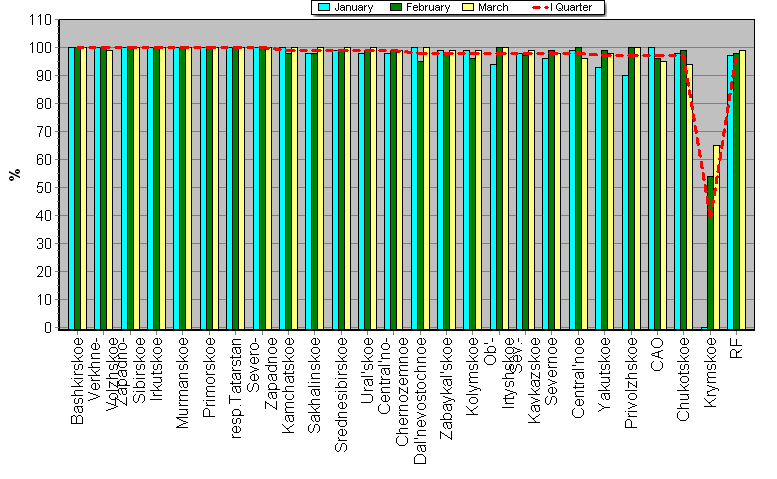The width and height of the screenshot is (777, 479).
Task: Click the Chukotskoe yellow March bar
Action: click(x=690, y=197)
